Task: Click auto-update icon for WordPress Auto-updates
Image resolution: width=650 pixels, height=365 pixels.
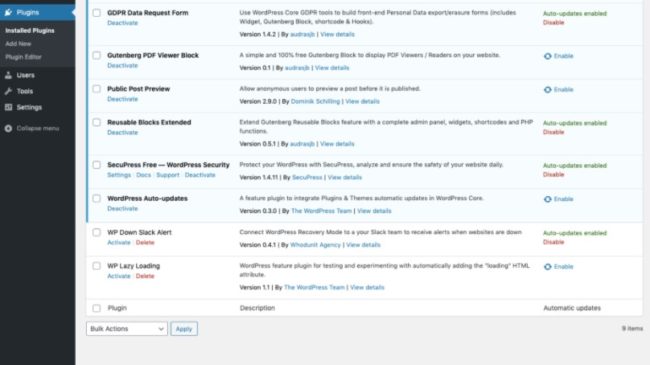Action: [548, 199]
